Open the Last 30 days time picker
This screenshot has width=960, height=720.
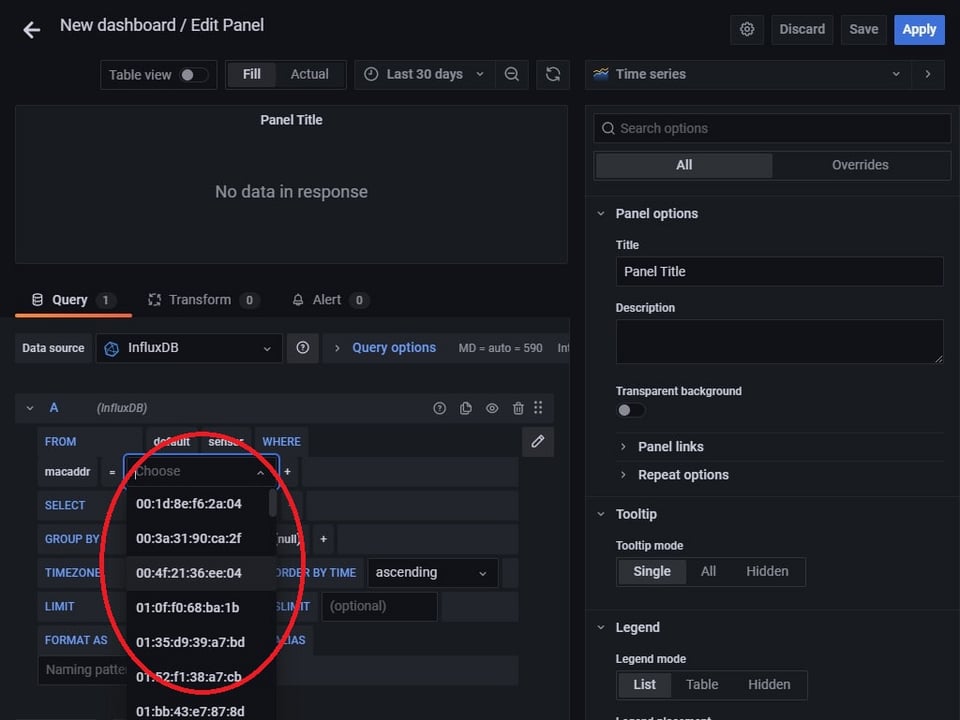424,74
